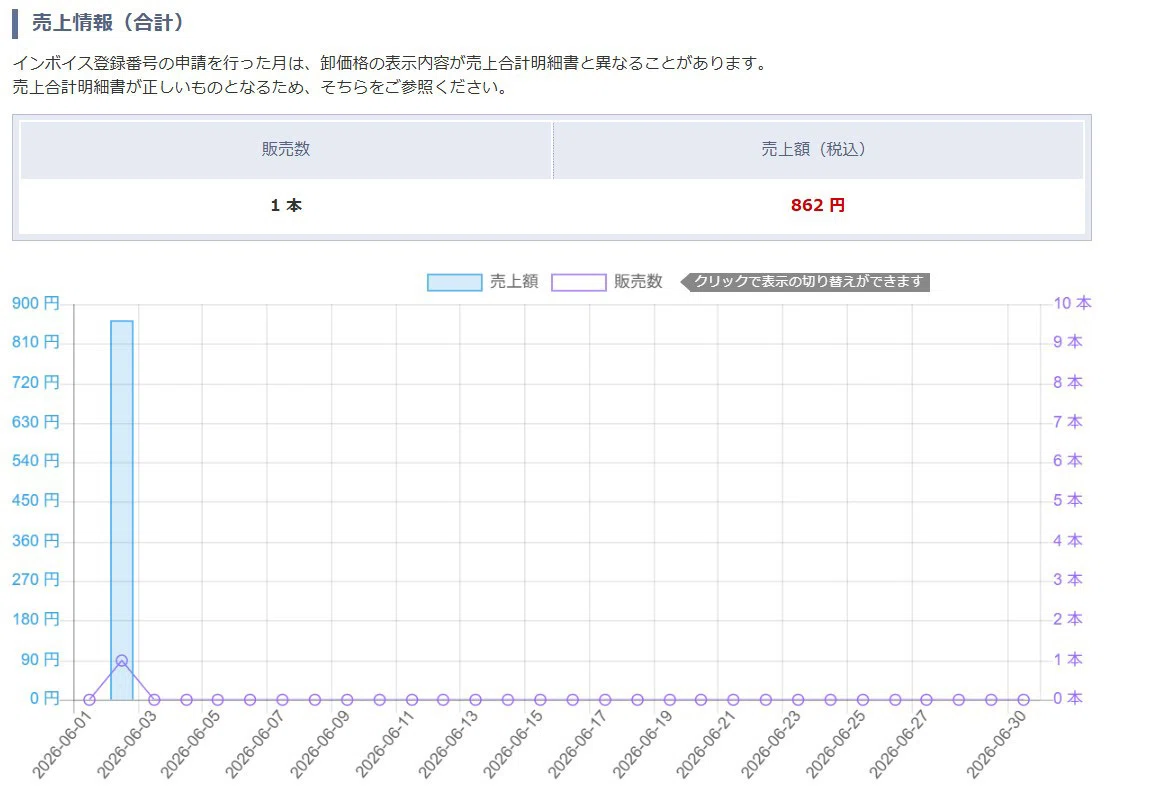Click the 540 円 axis label

(x=36, y=460)
